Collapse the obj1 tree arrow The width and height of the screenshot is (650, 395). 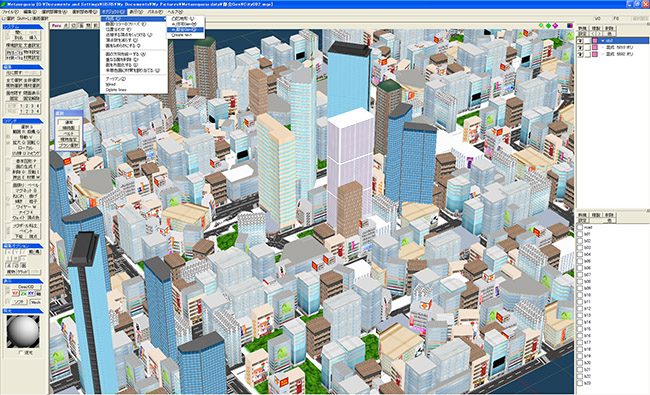(602, 41)
